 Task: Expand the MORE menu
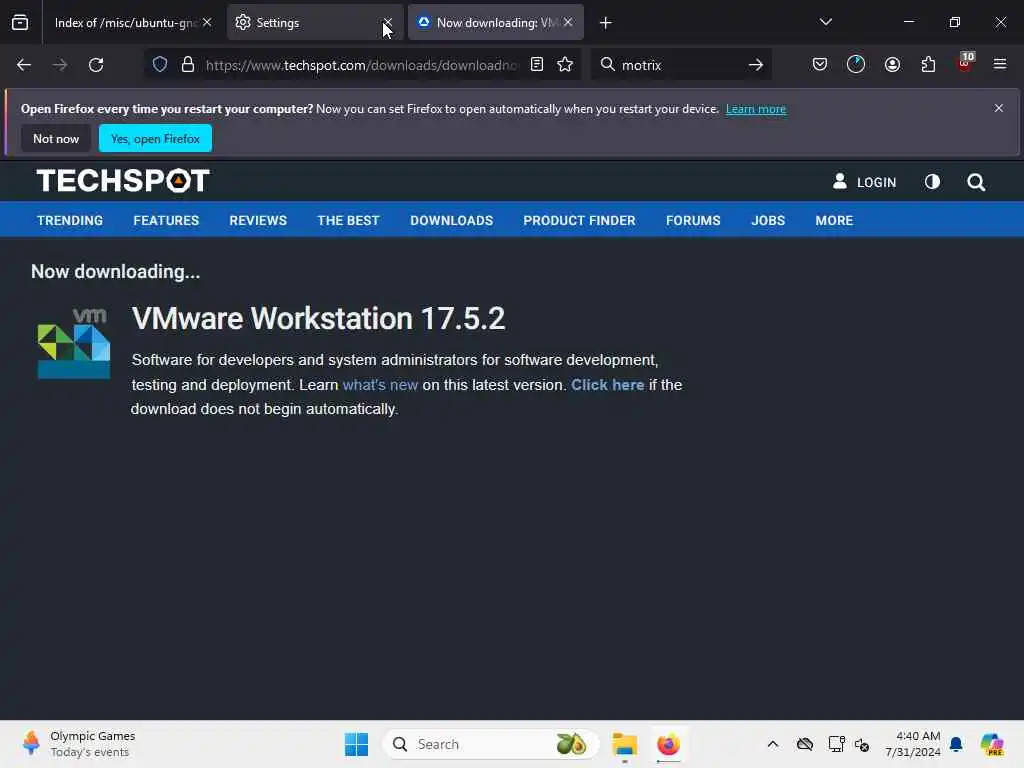pyautogui.click(x=834, y=221)
